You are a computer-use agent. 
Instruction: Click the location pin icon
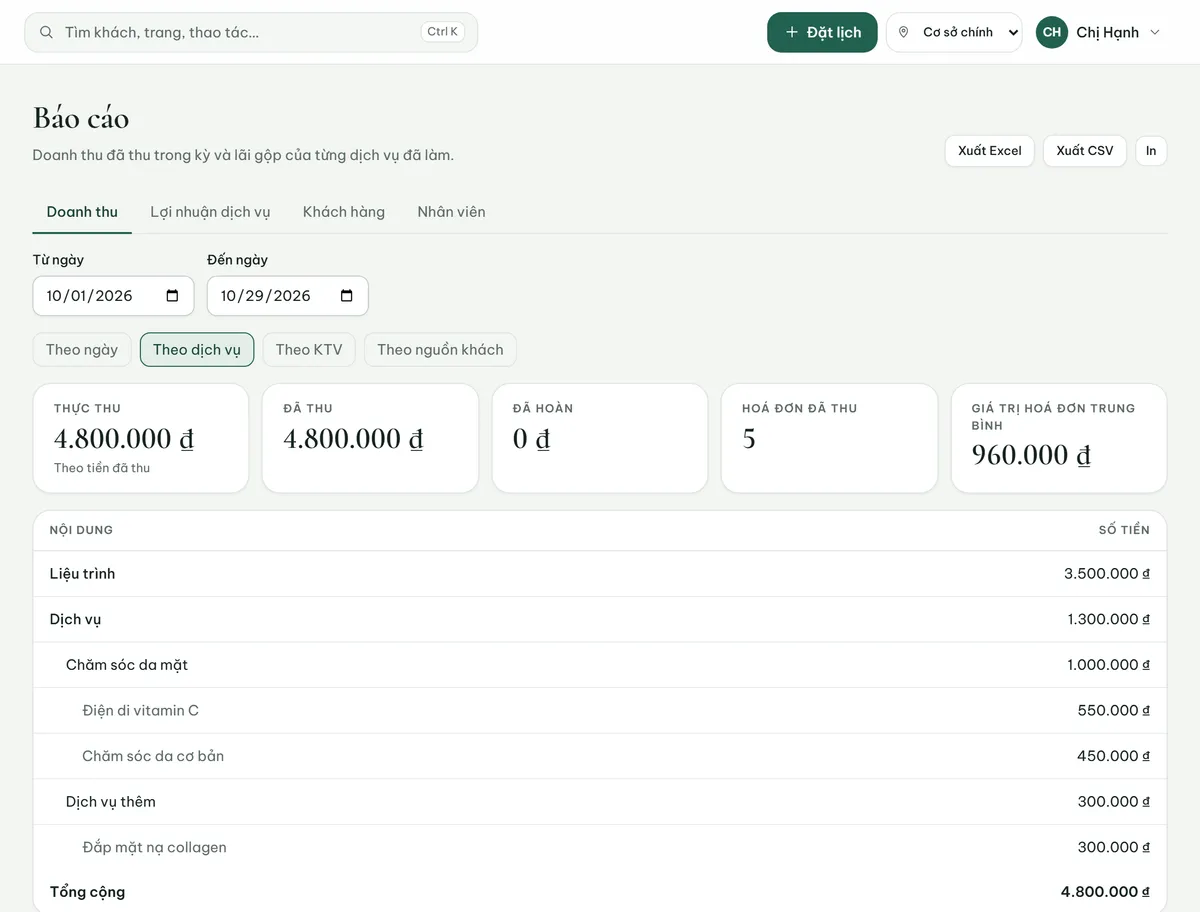pos(904,32)
